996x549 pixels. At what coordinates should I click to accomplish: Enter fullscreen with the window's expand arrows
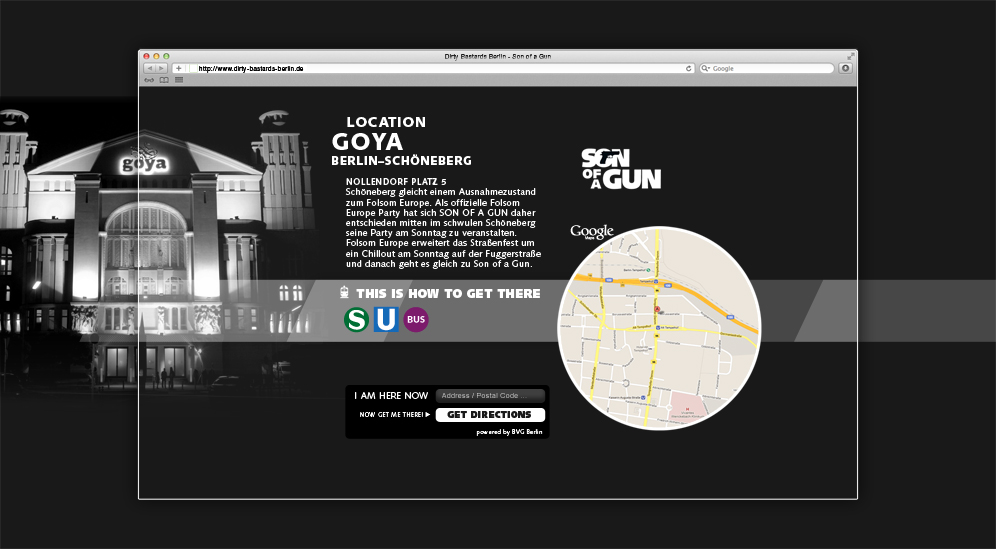click(x=851, y=56)
